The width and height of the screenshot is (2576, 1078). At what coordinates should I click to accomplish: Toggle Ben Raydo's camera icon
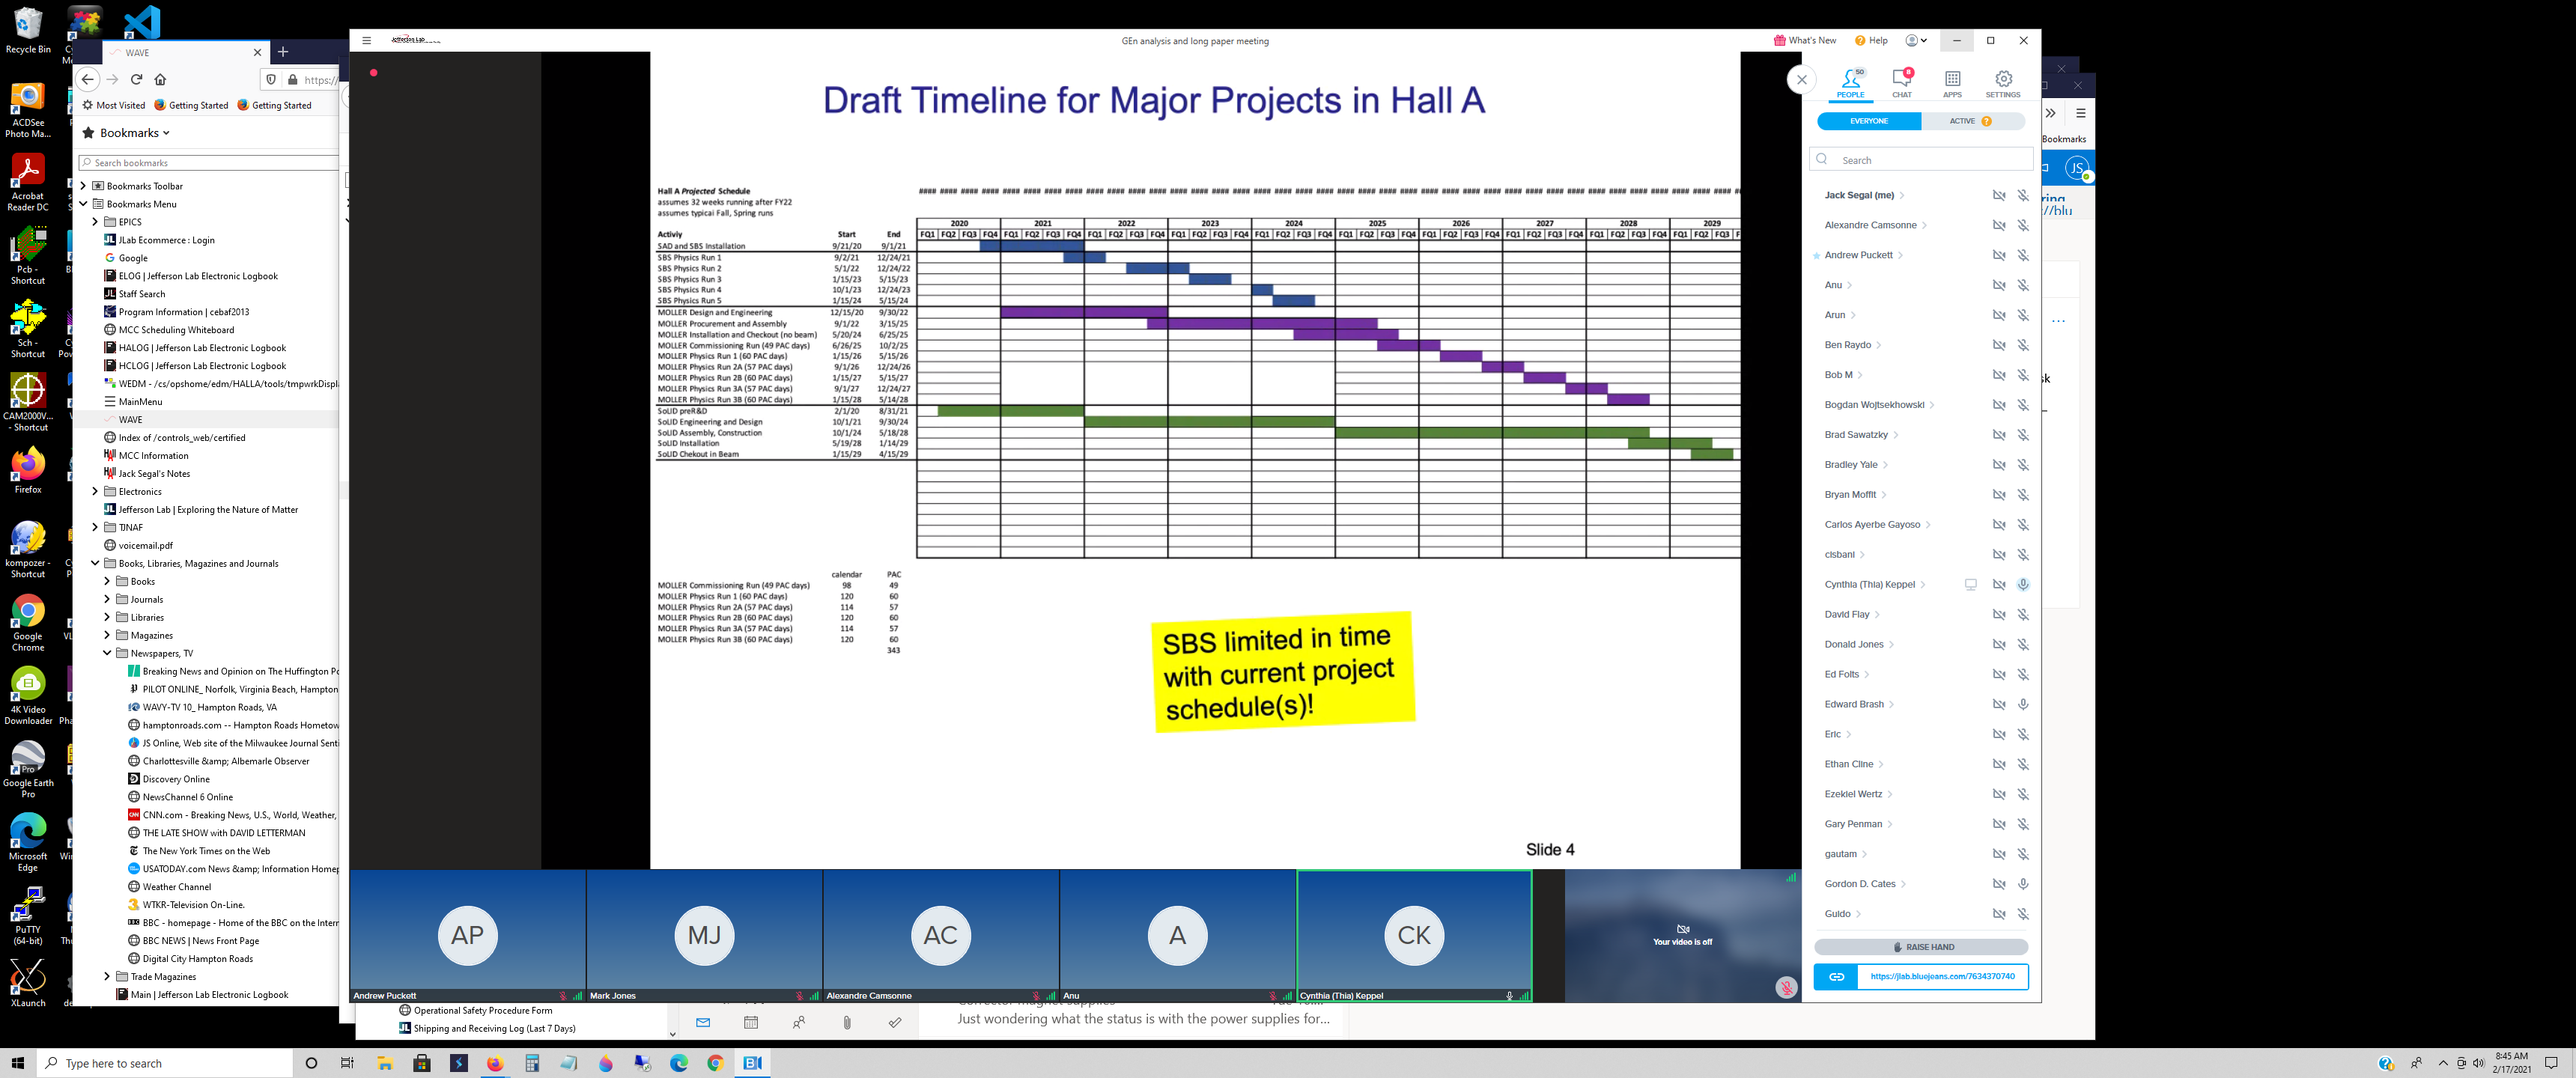pyautogui.click(x=1998, y=345)
